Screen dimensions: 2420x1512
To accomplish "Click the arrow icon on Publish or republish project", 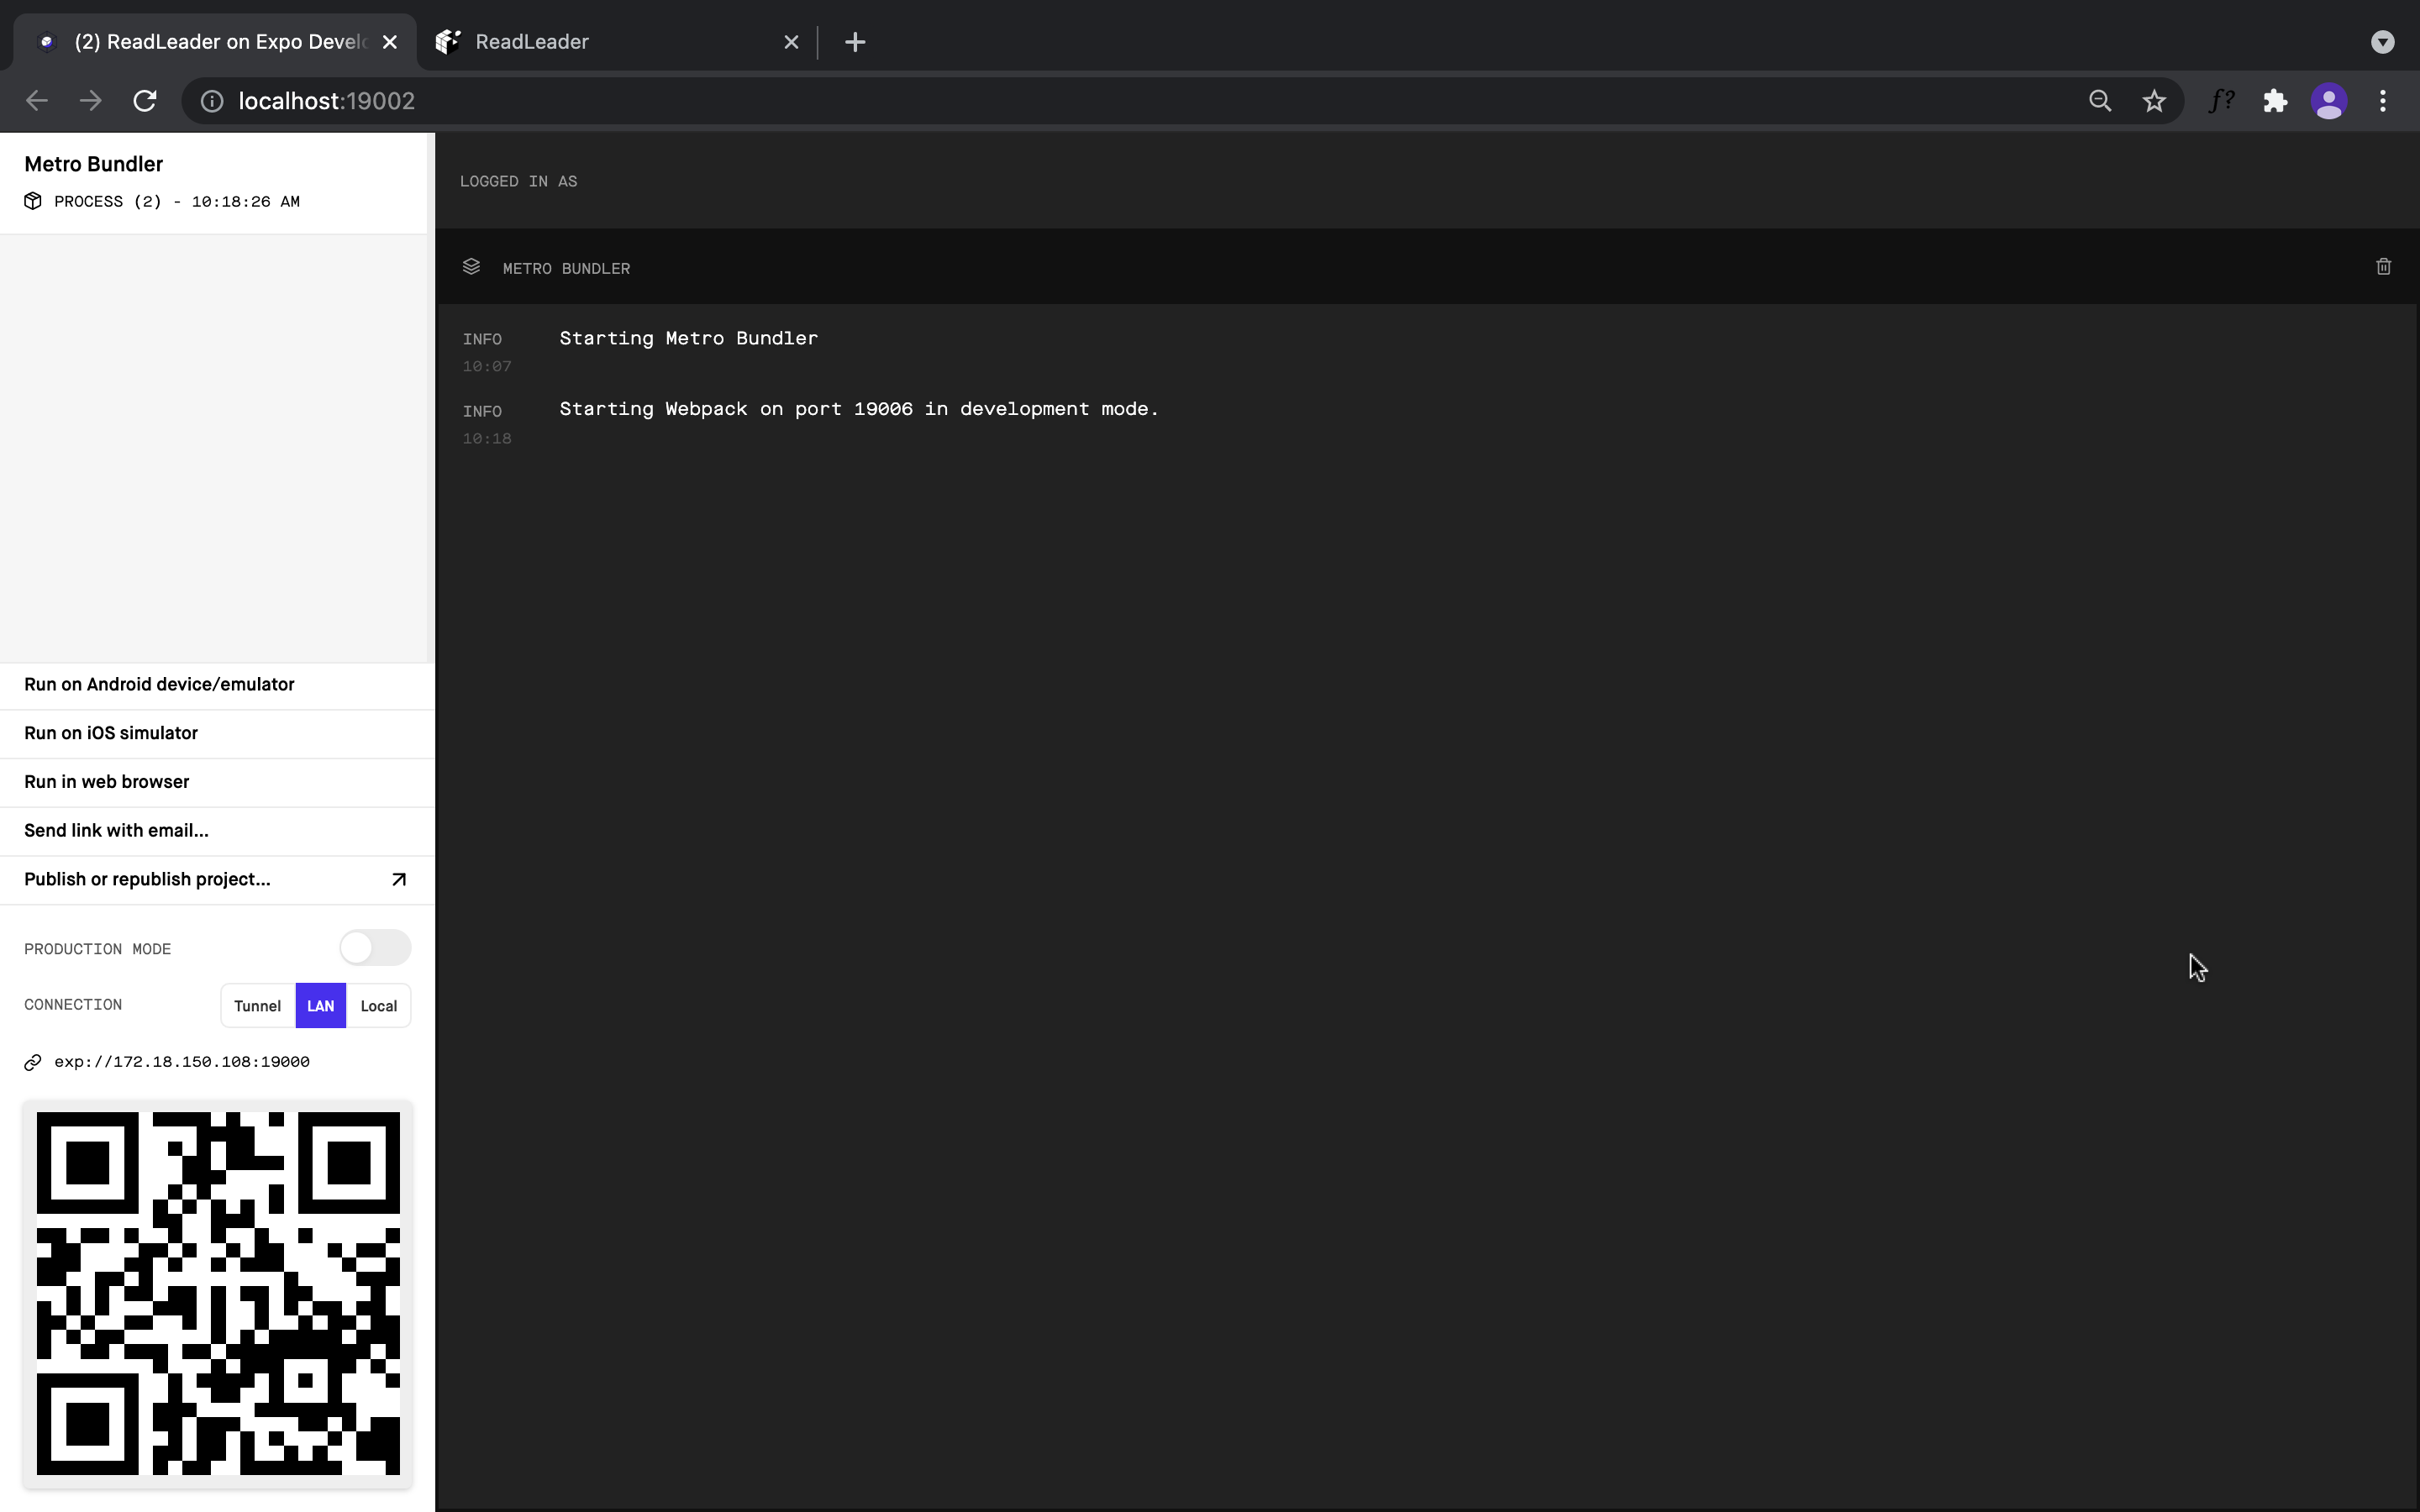I will (398, 880).
